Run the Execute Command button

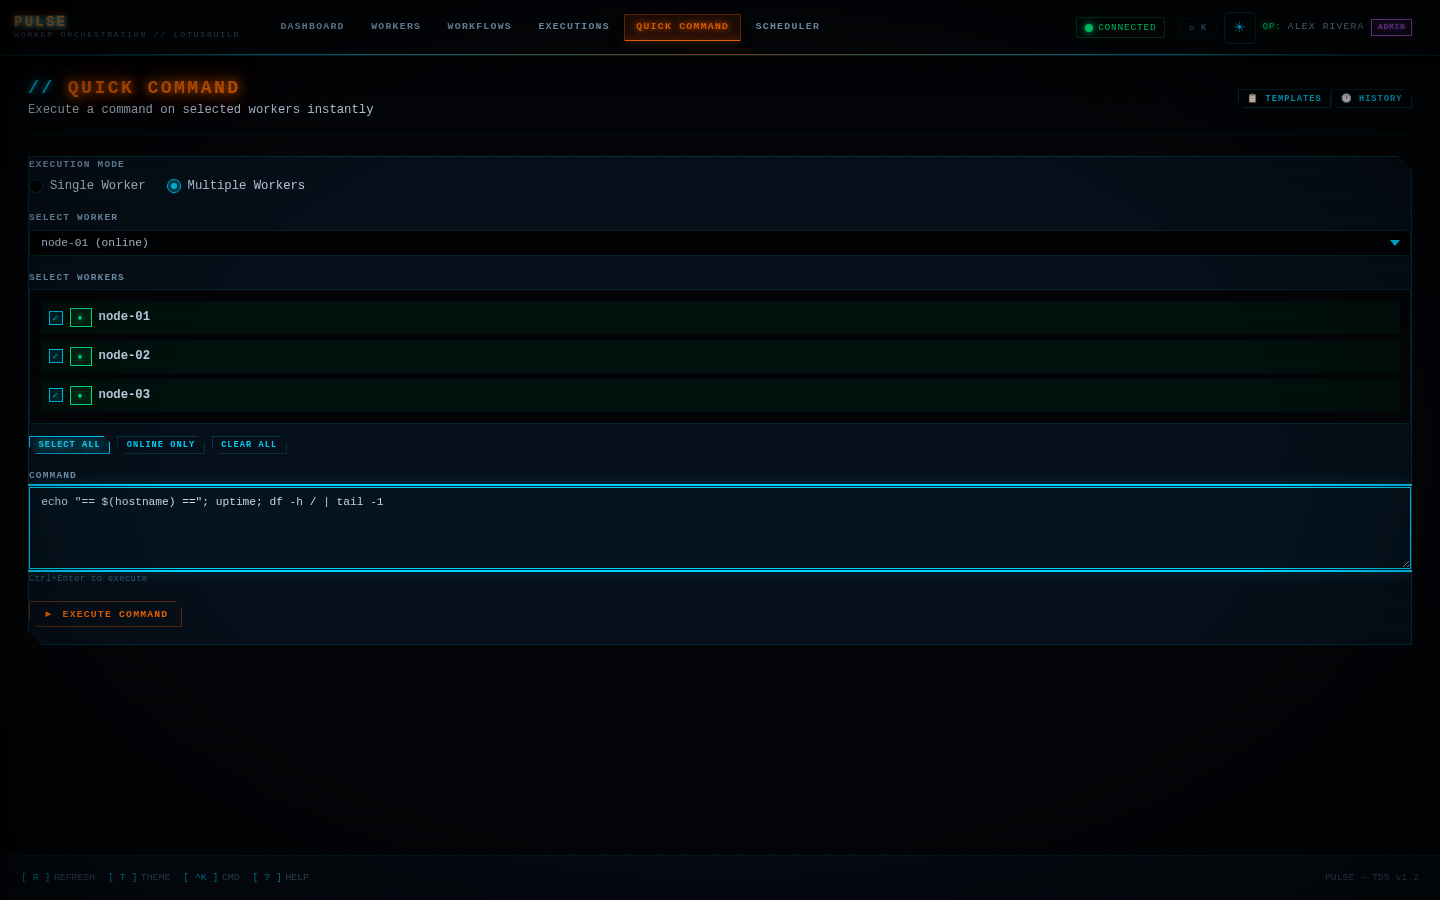coord(105,614)
